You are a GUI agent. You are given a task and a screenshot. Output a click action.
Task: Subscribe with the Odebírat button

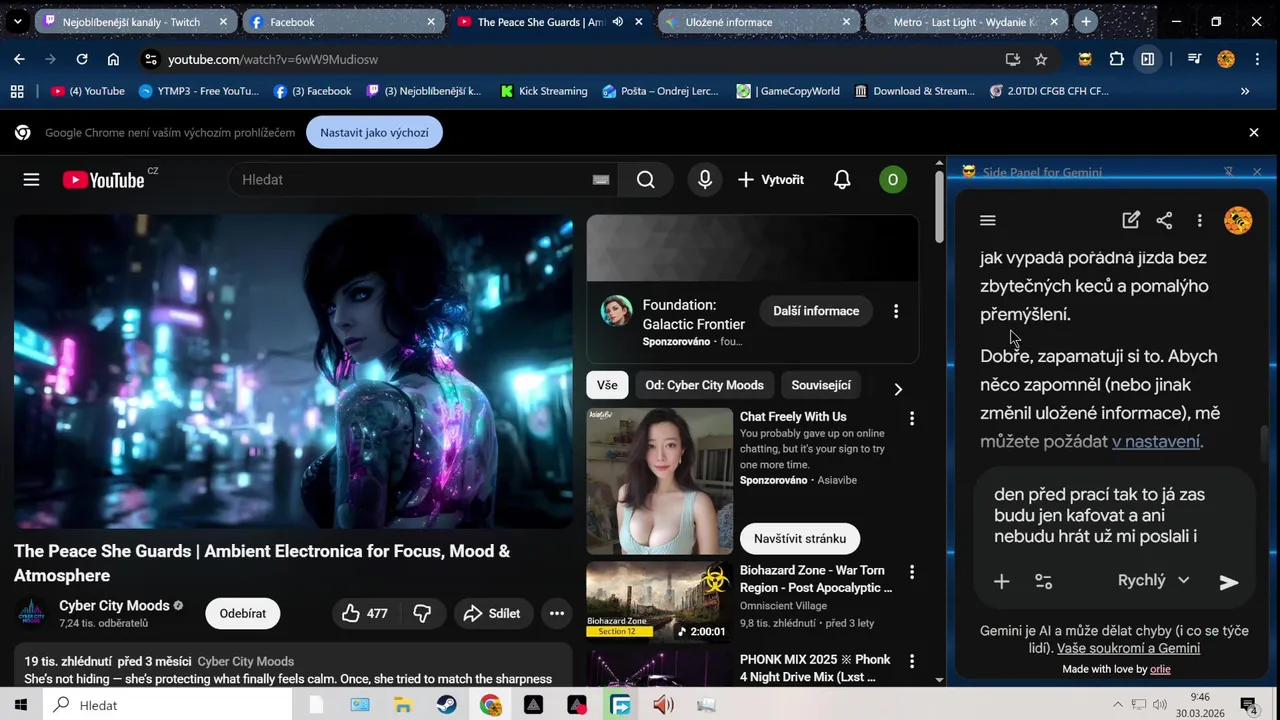[243, 613]
